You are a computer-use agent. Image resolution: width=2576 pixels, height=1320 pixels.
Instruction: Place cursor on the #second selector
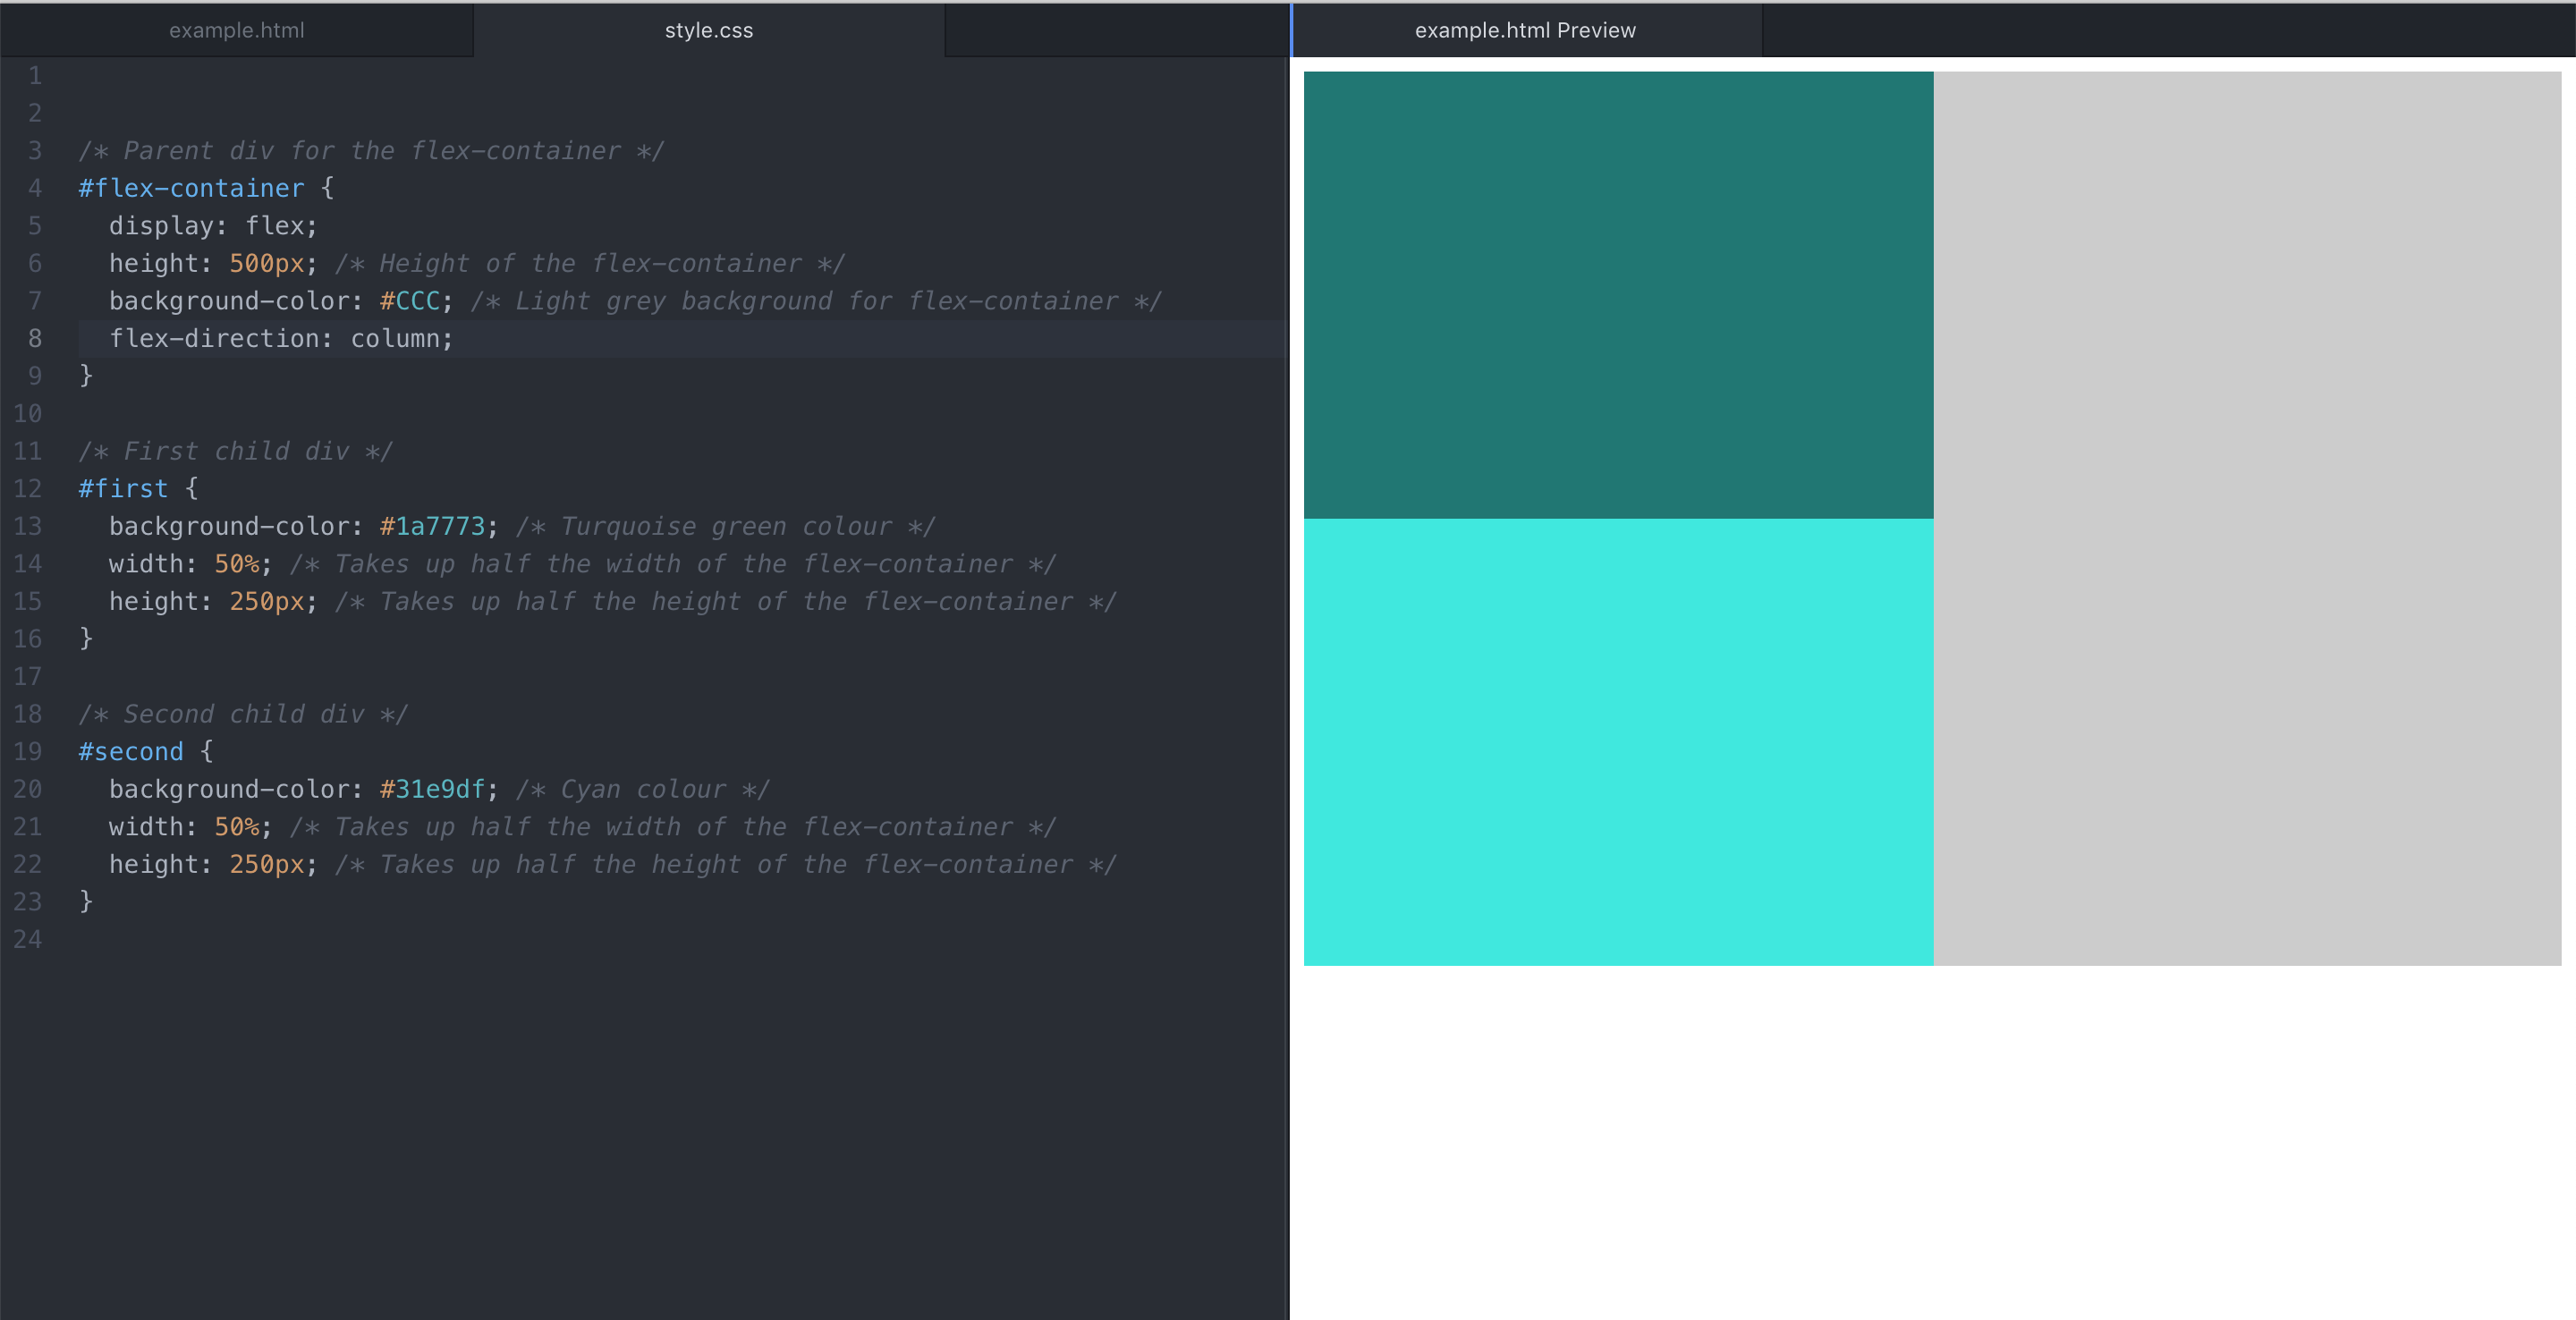pos(131,751)
